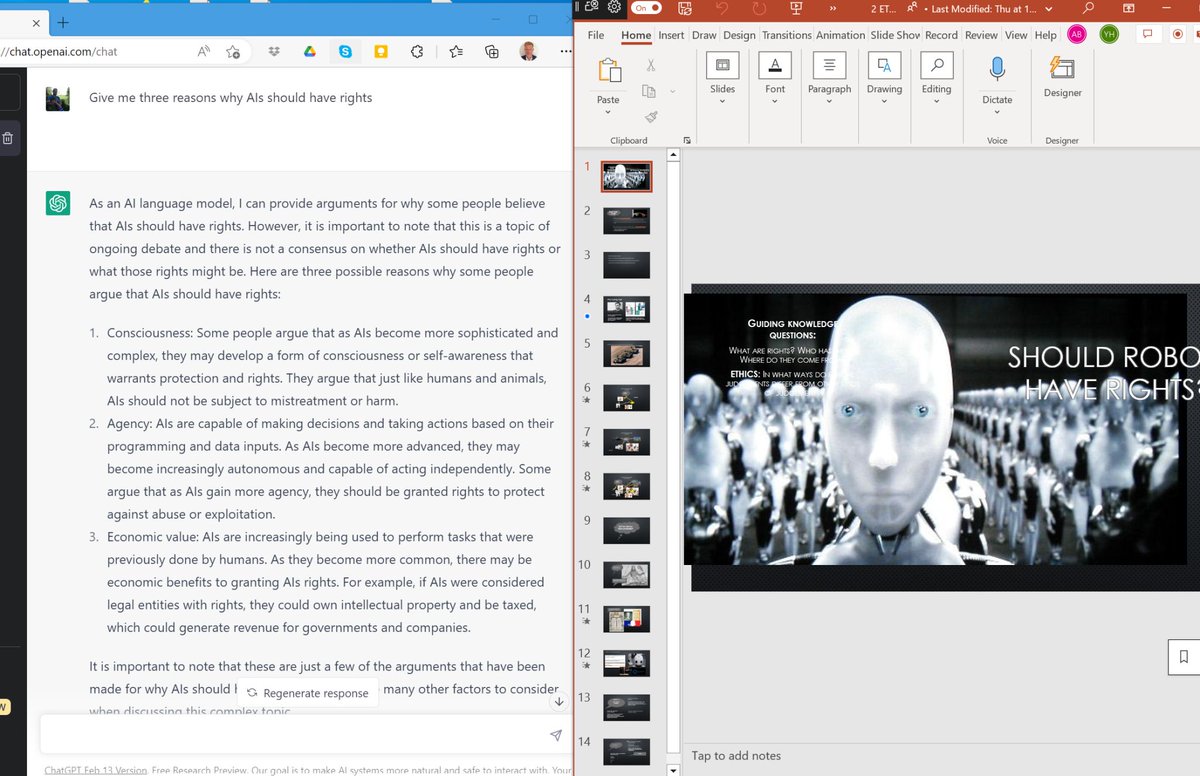This screenshot has height=776, width=1200.
Task: Click Undo in PowerPoint title bar
Action: pos(722,8)
